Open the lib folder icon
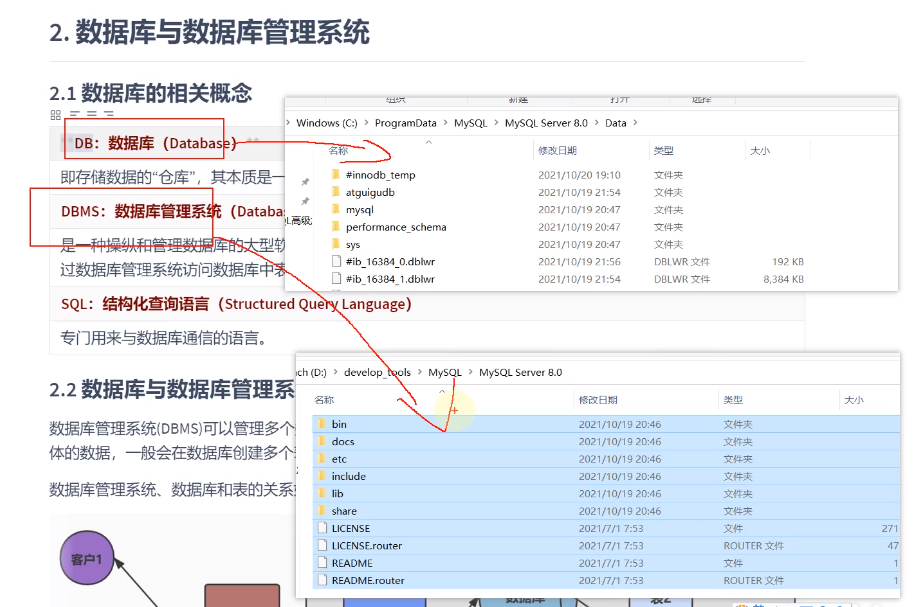This screenshot has height=607, width=922. pyautogui.click(x=322, y=493)
